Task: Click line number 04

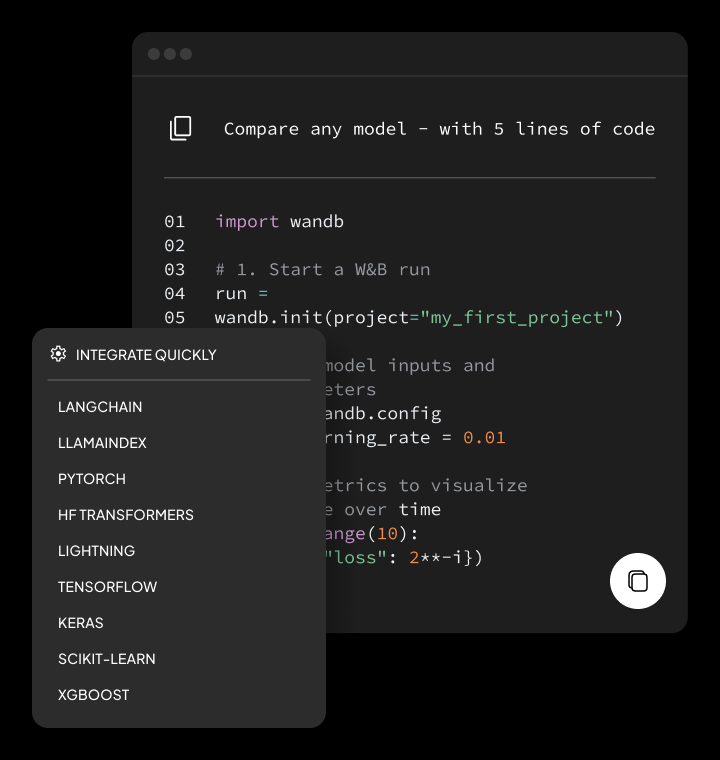Action: (175, 294)
